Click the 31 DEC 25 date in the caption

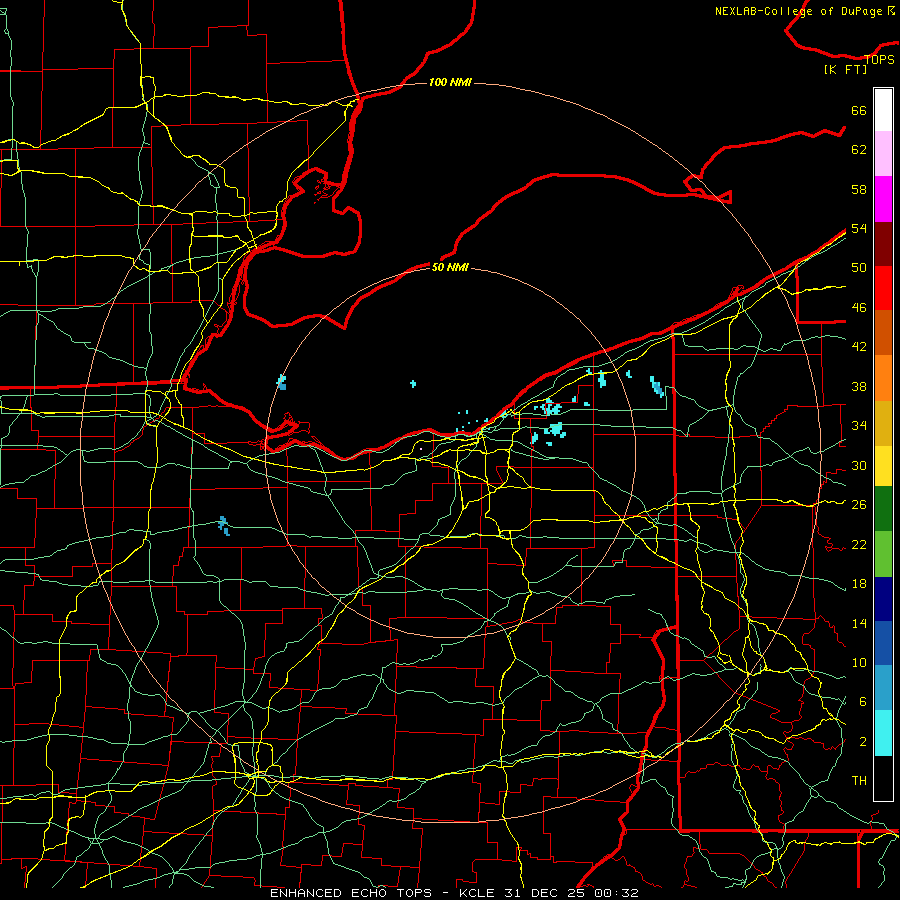tap(545, 893)
